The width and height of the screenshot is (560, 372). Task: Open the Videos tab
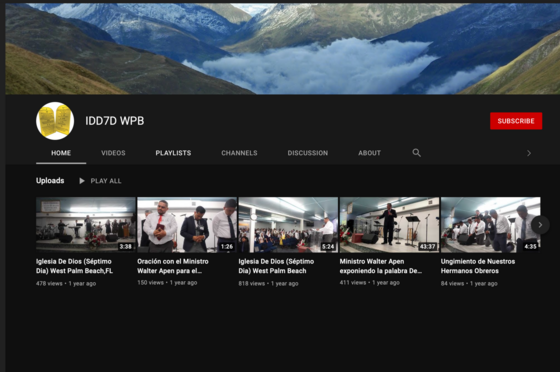click(113, 153)
